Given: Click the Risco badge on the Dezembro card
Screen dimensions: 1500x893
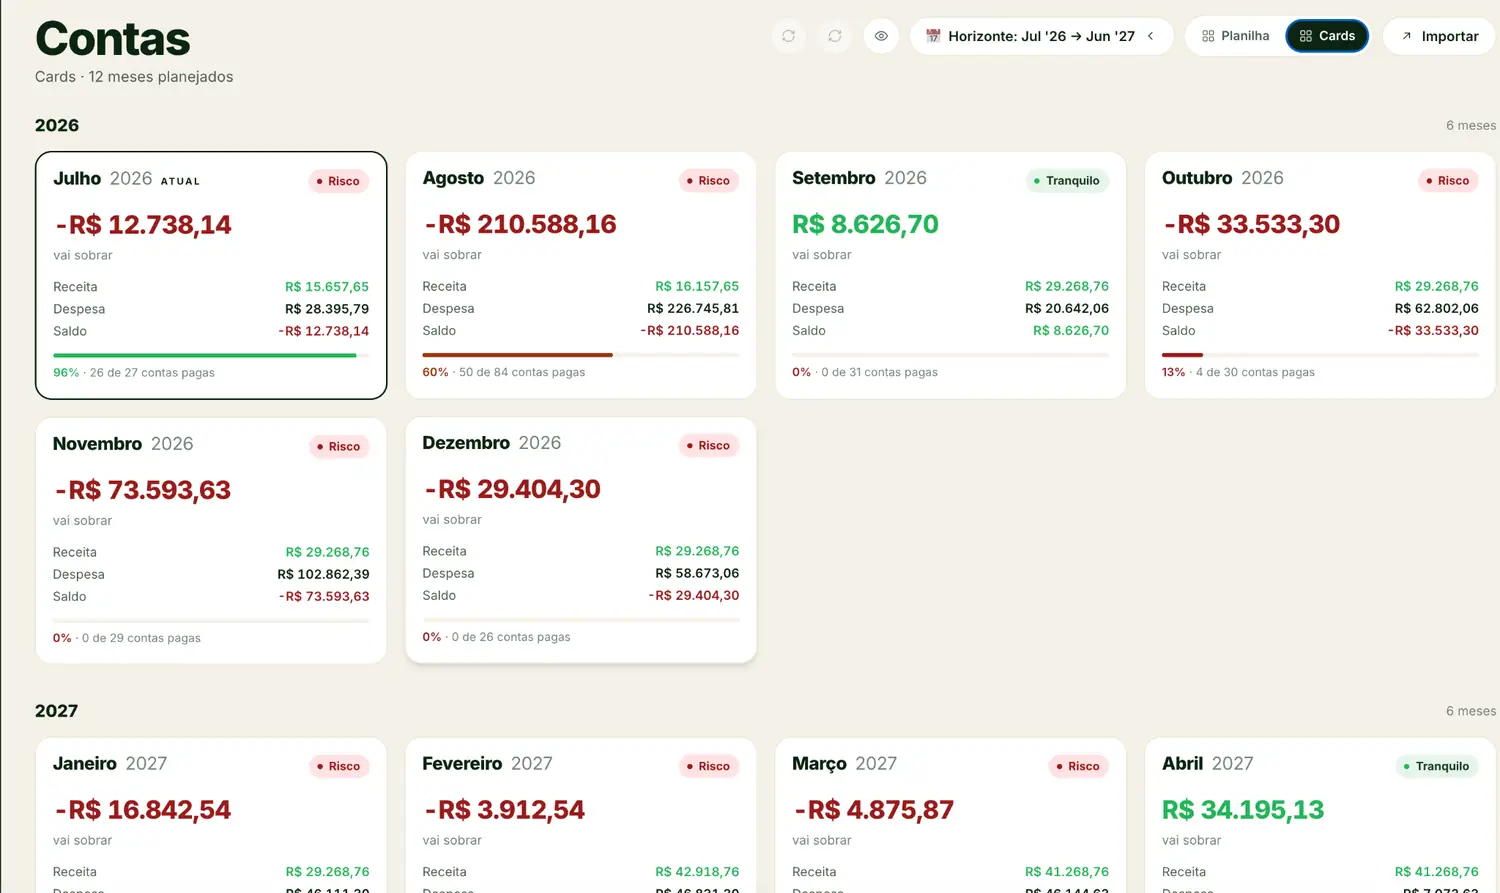Looking at the screenshot, I should point(709,445).
